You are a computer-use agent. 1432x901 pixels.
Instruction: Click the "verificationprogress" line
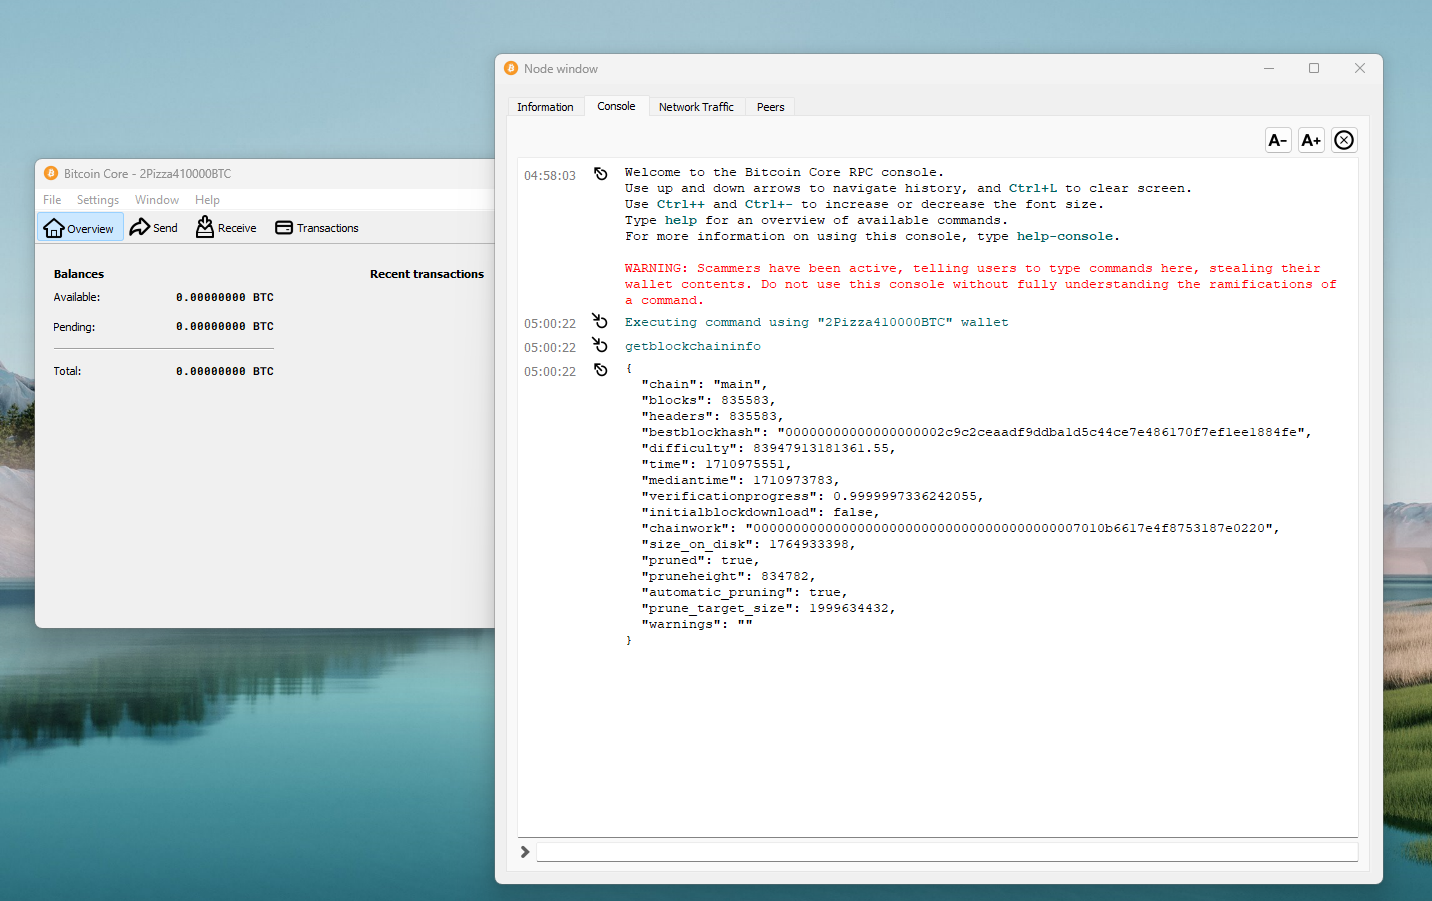coord(812,496)
